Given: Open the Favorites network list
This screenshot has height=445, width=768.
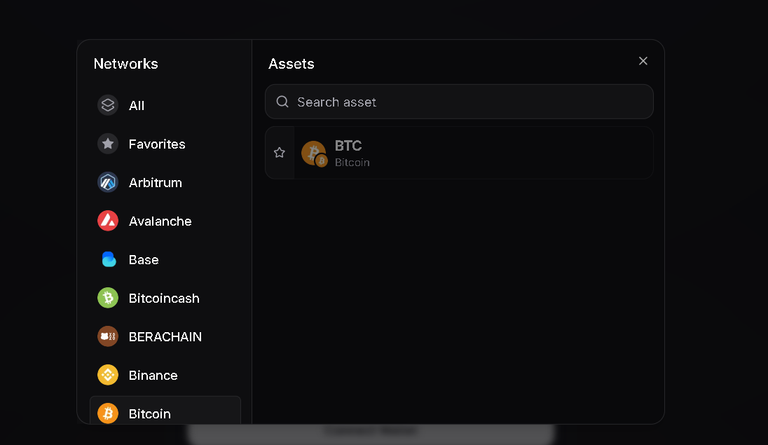Looking at the screenshot, I should (165, 144).
